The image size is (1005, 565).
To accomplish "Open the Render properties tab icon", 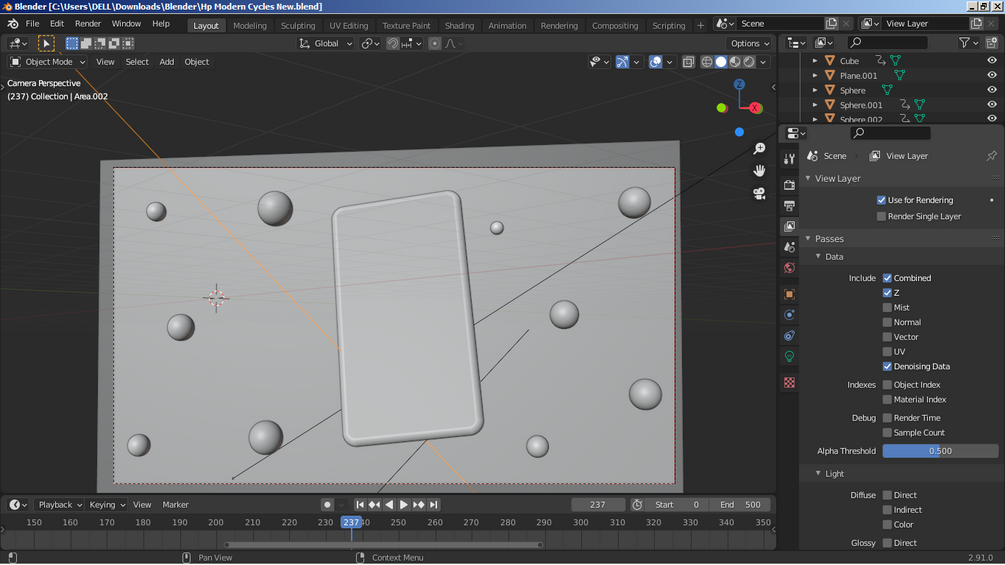I will (x=789, y=184).
